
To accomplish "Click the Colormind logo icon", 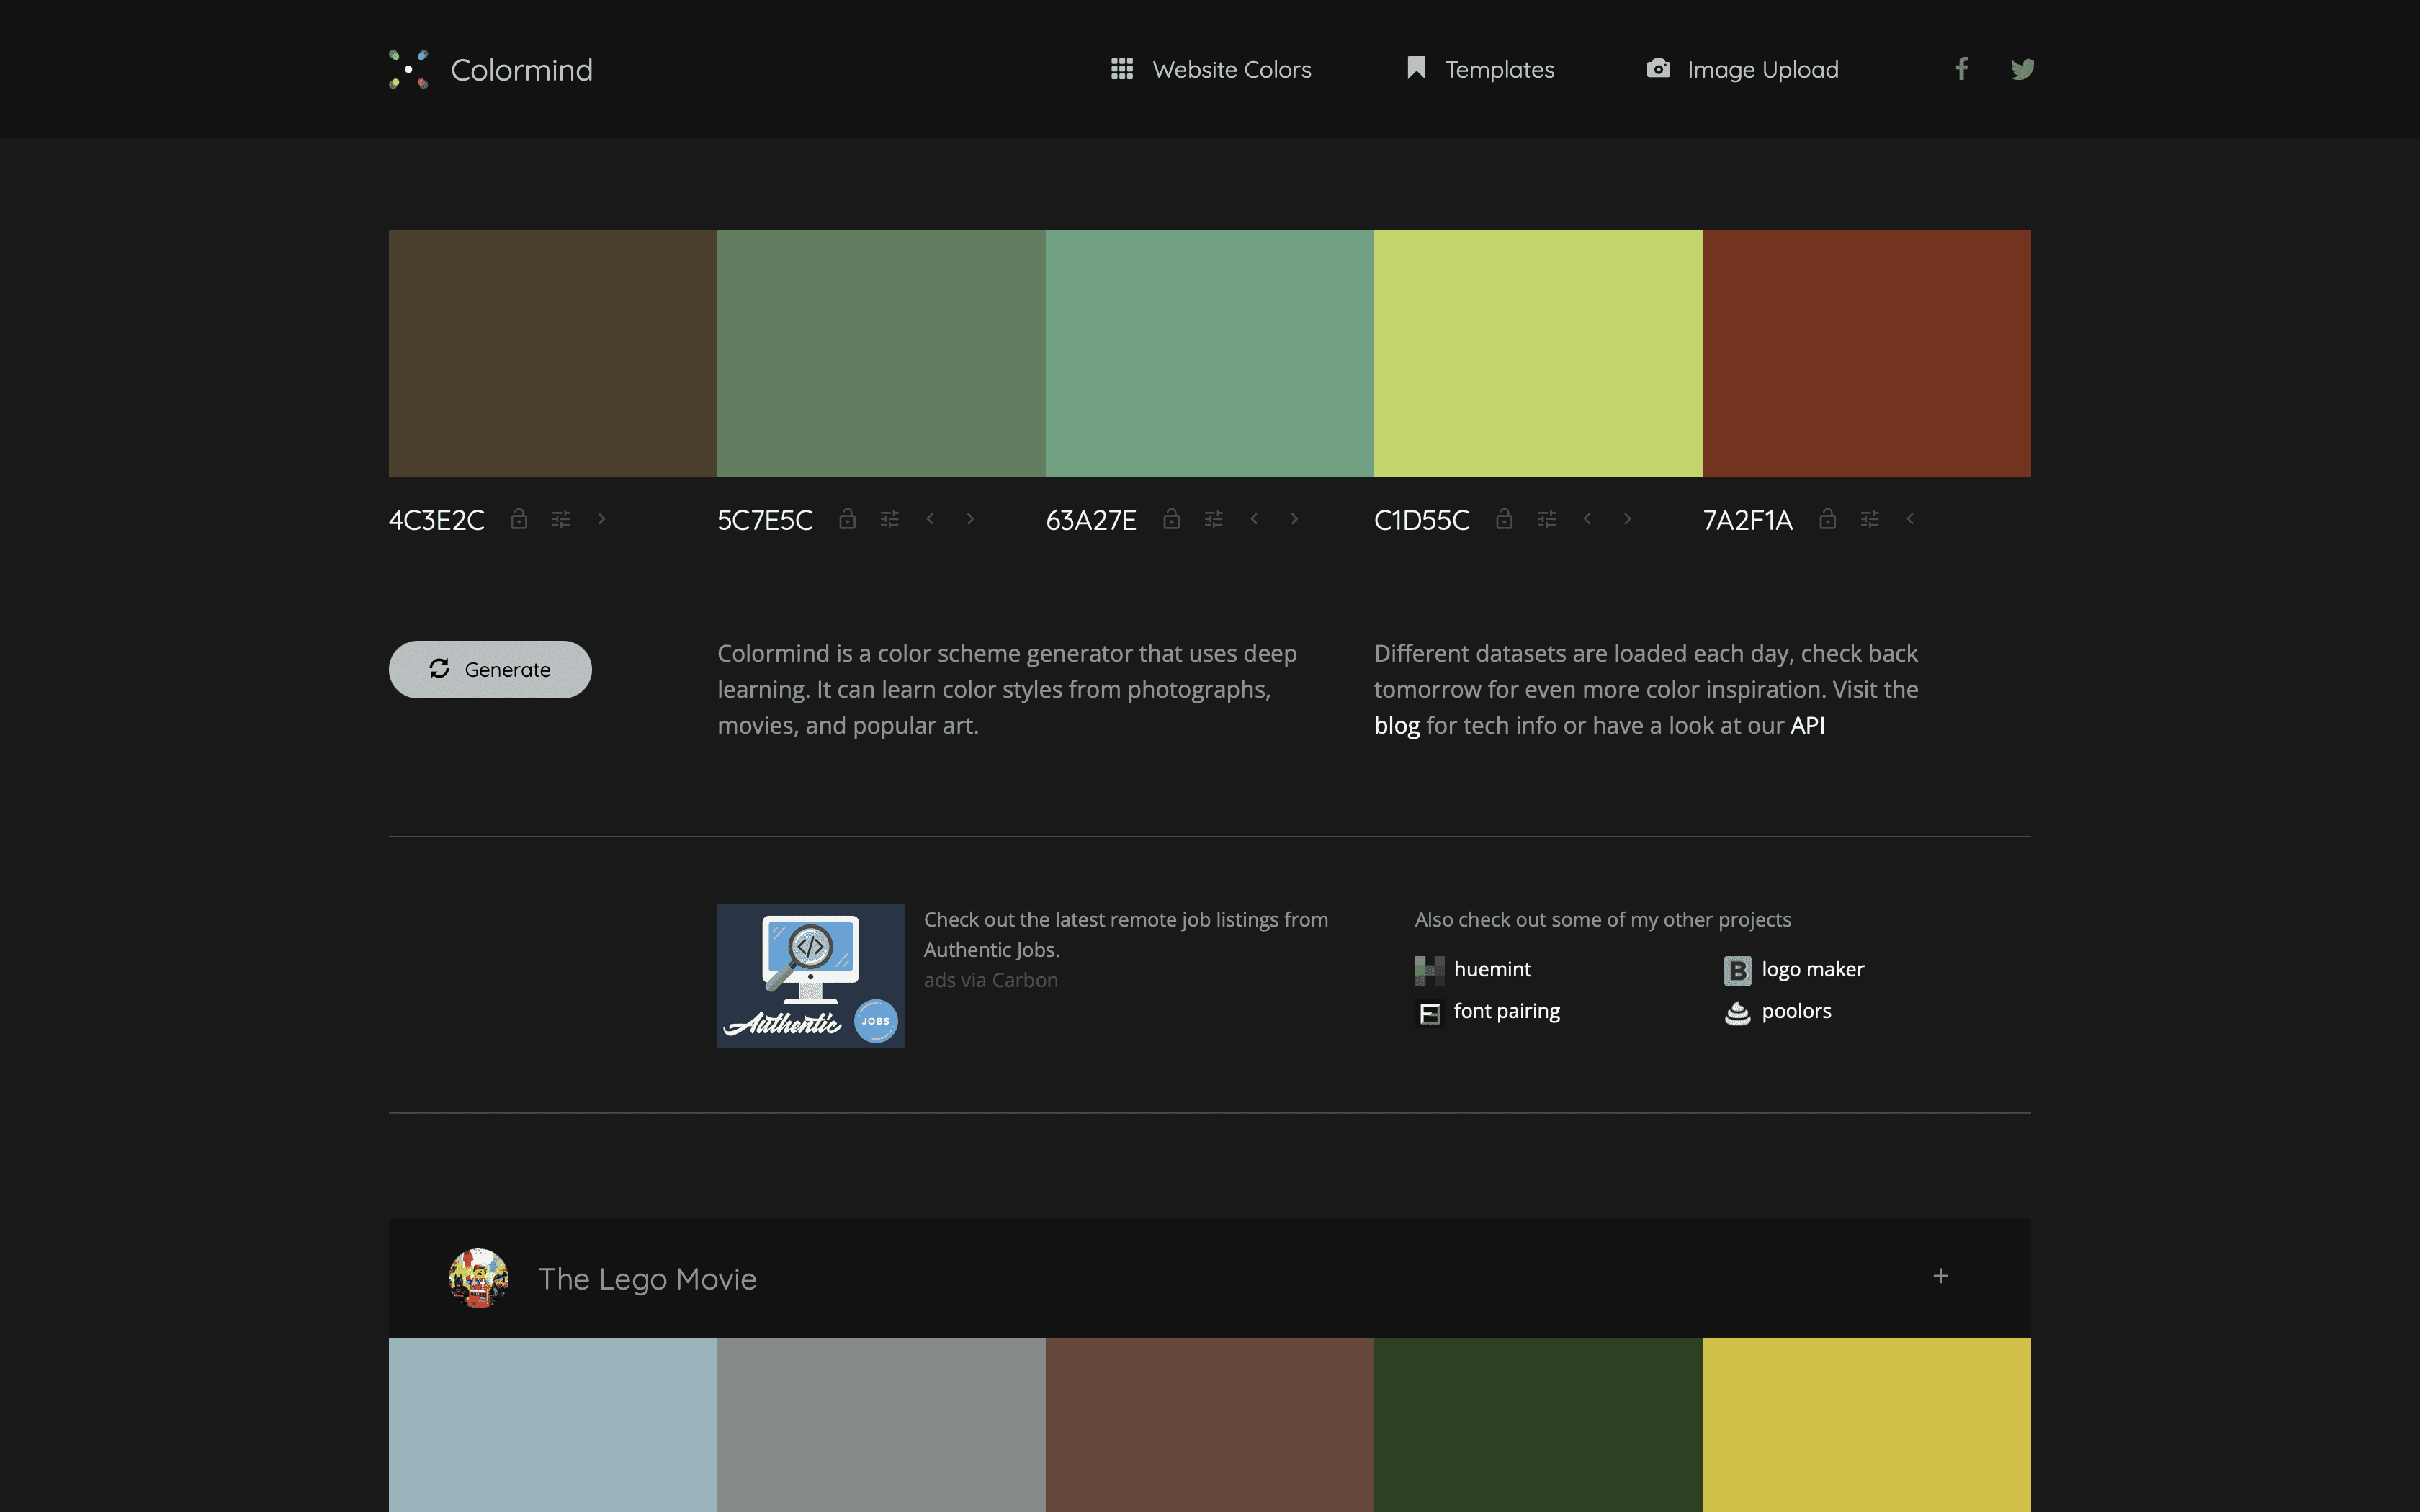I will click(408, 69).
